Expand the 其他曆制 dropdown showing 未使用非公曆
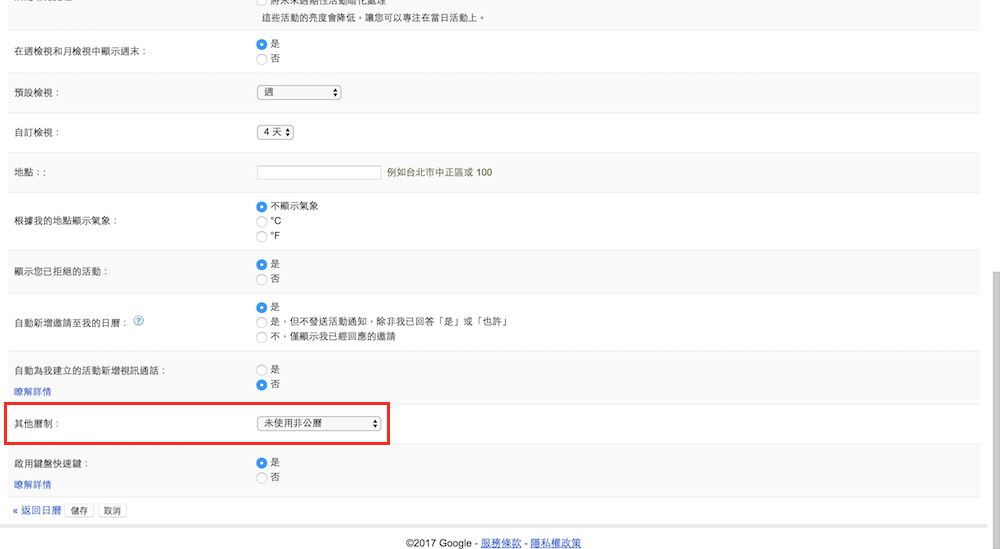The image size is (1000, 549). 319,424
